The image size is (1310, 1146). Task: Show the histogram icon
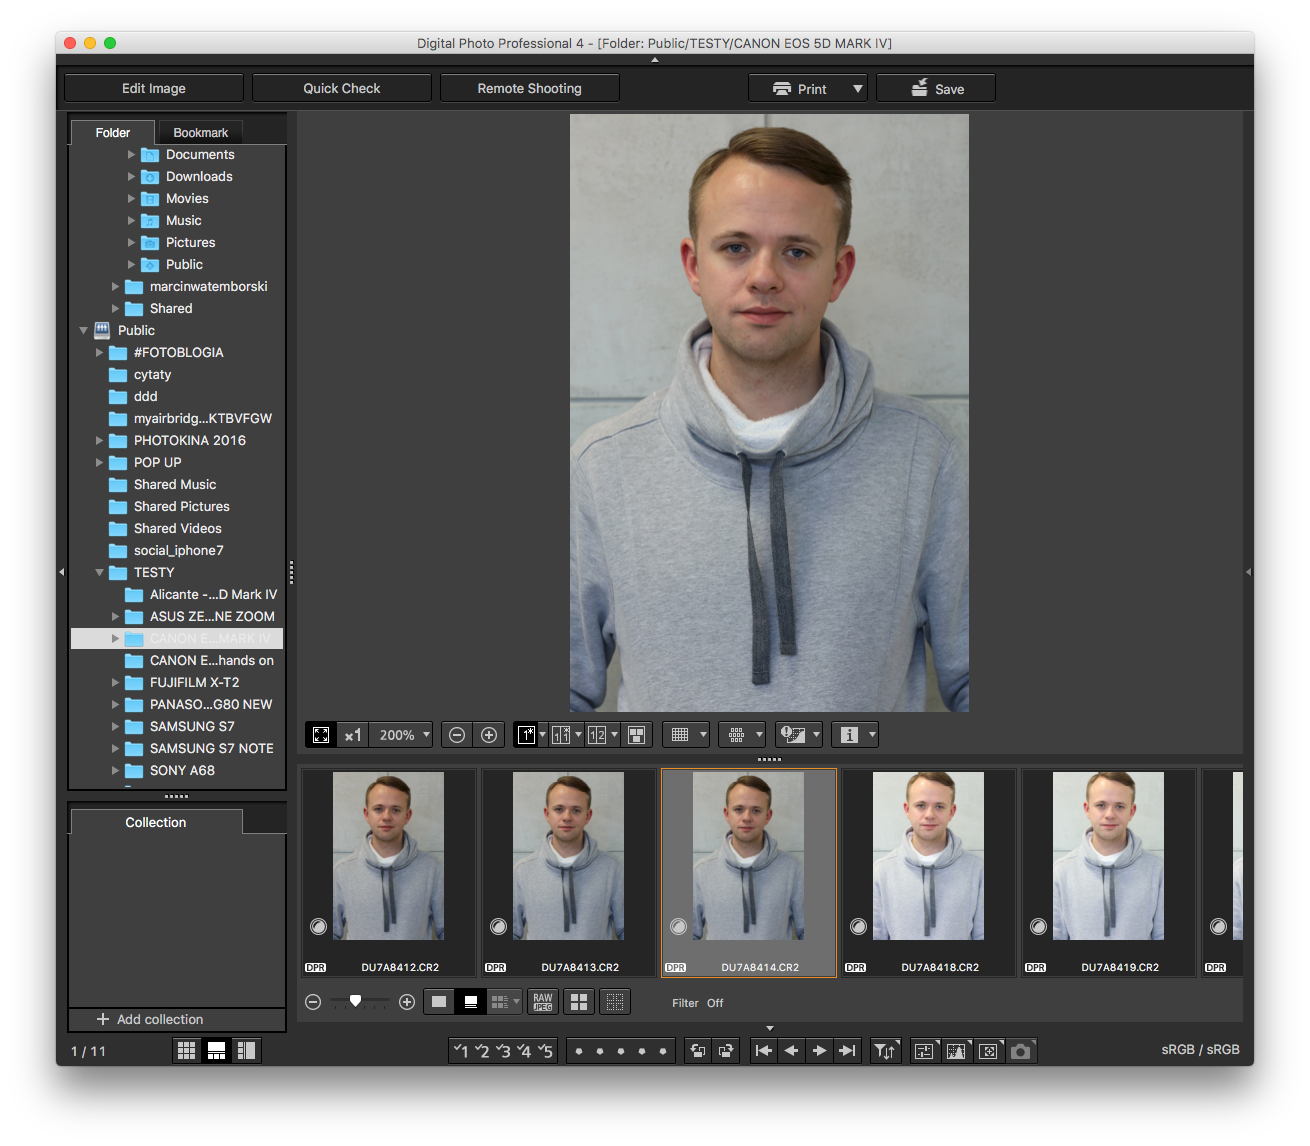point(956,1051)
